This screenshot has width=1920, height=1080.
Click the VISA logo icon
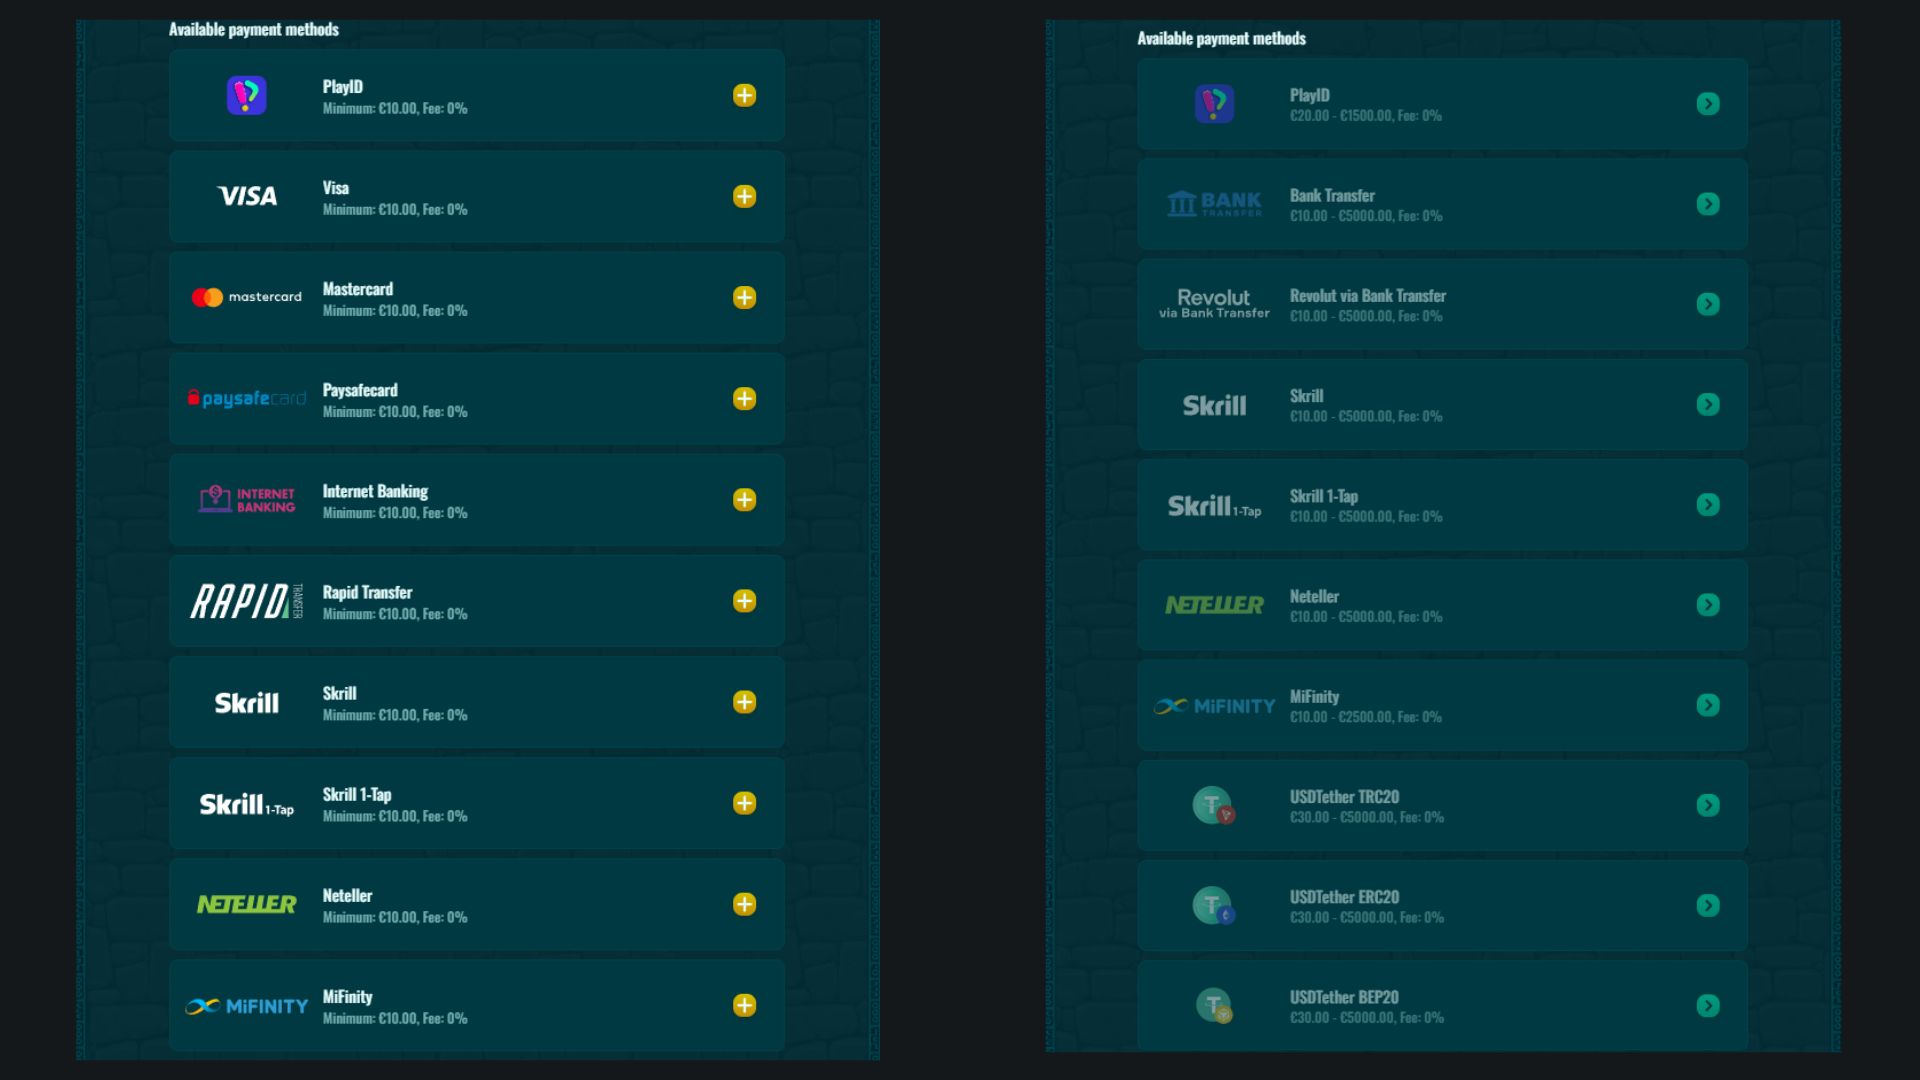coord(247,196)
